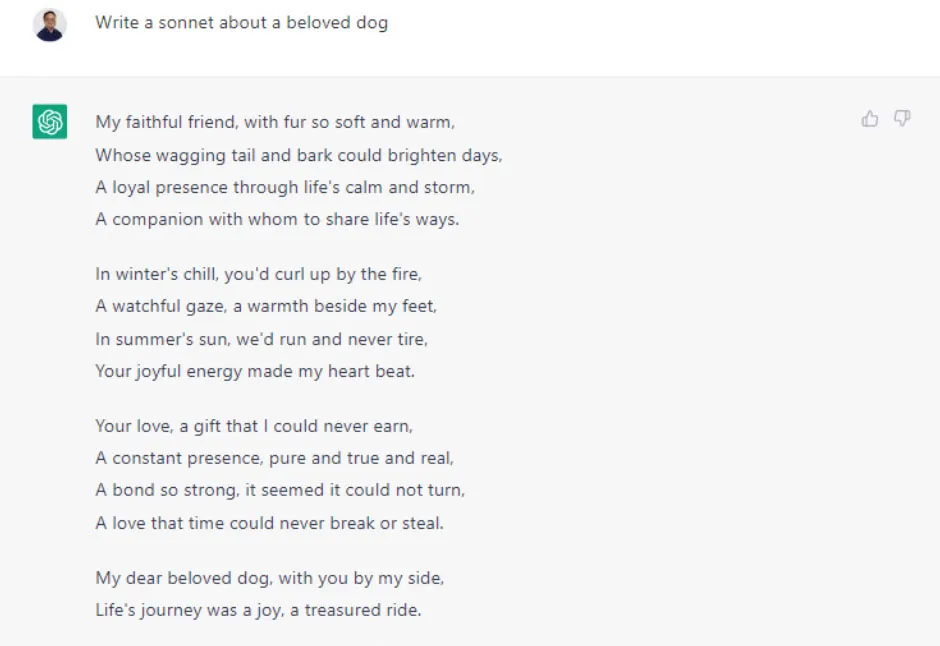This screenshot has width=940, height=646.
Task: Click the line starting "A bond so strong"
Action: 280,490
